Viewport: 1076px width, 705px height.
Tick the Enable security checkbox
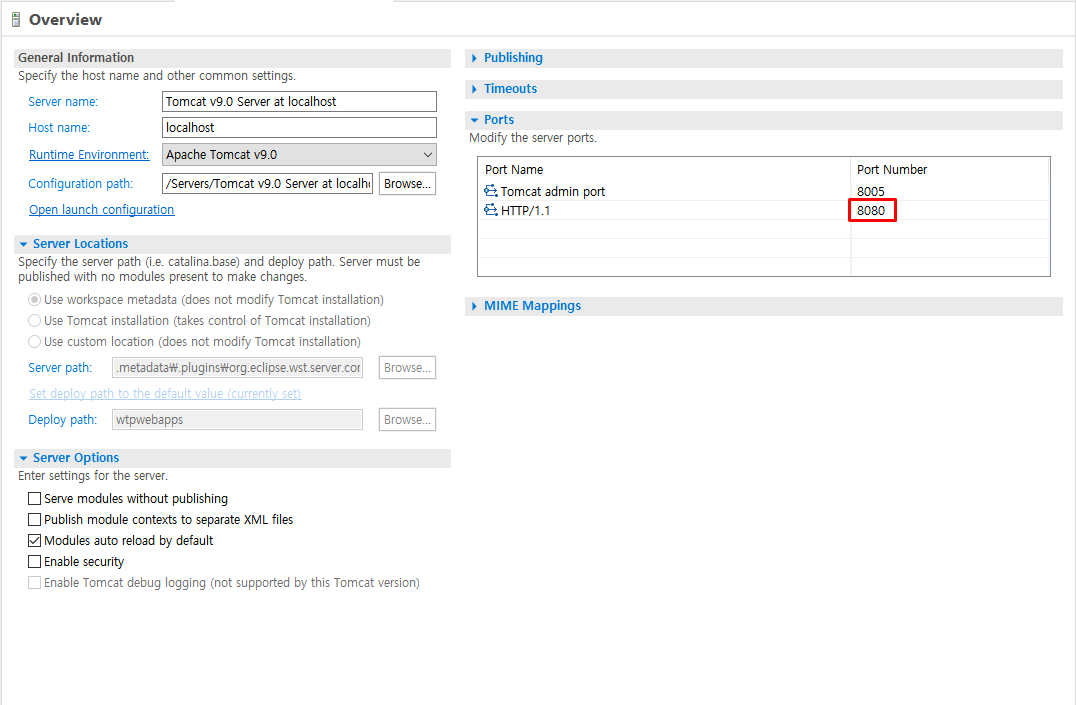(34, 562)
